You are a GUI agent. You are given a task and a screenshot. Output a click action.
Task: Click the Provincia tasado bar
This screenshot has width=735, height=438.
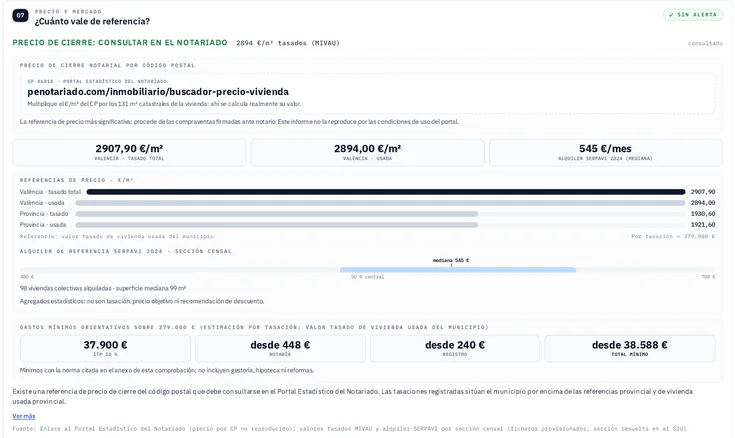click(x=277, y=214)
